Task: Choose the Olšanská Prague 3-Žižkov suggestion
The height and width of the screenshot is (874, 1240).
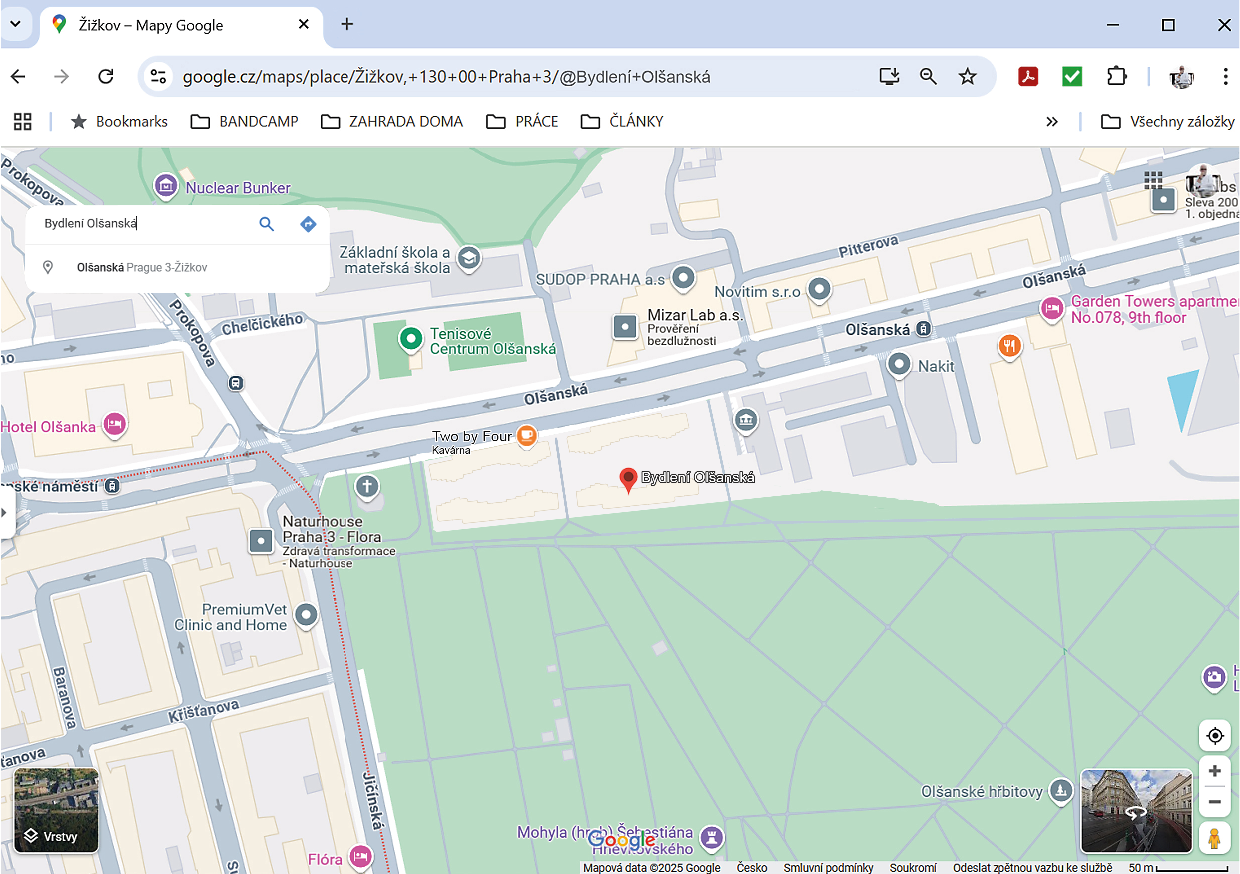Action: pos(177,268)
